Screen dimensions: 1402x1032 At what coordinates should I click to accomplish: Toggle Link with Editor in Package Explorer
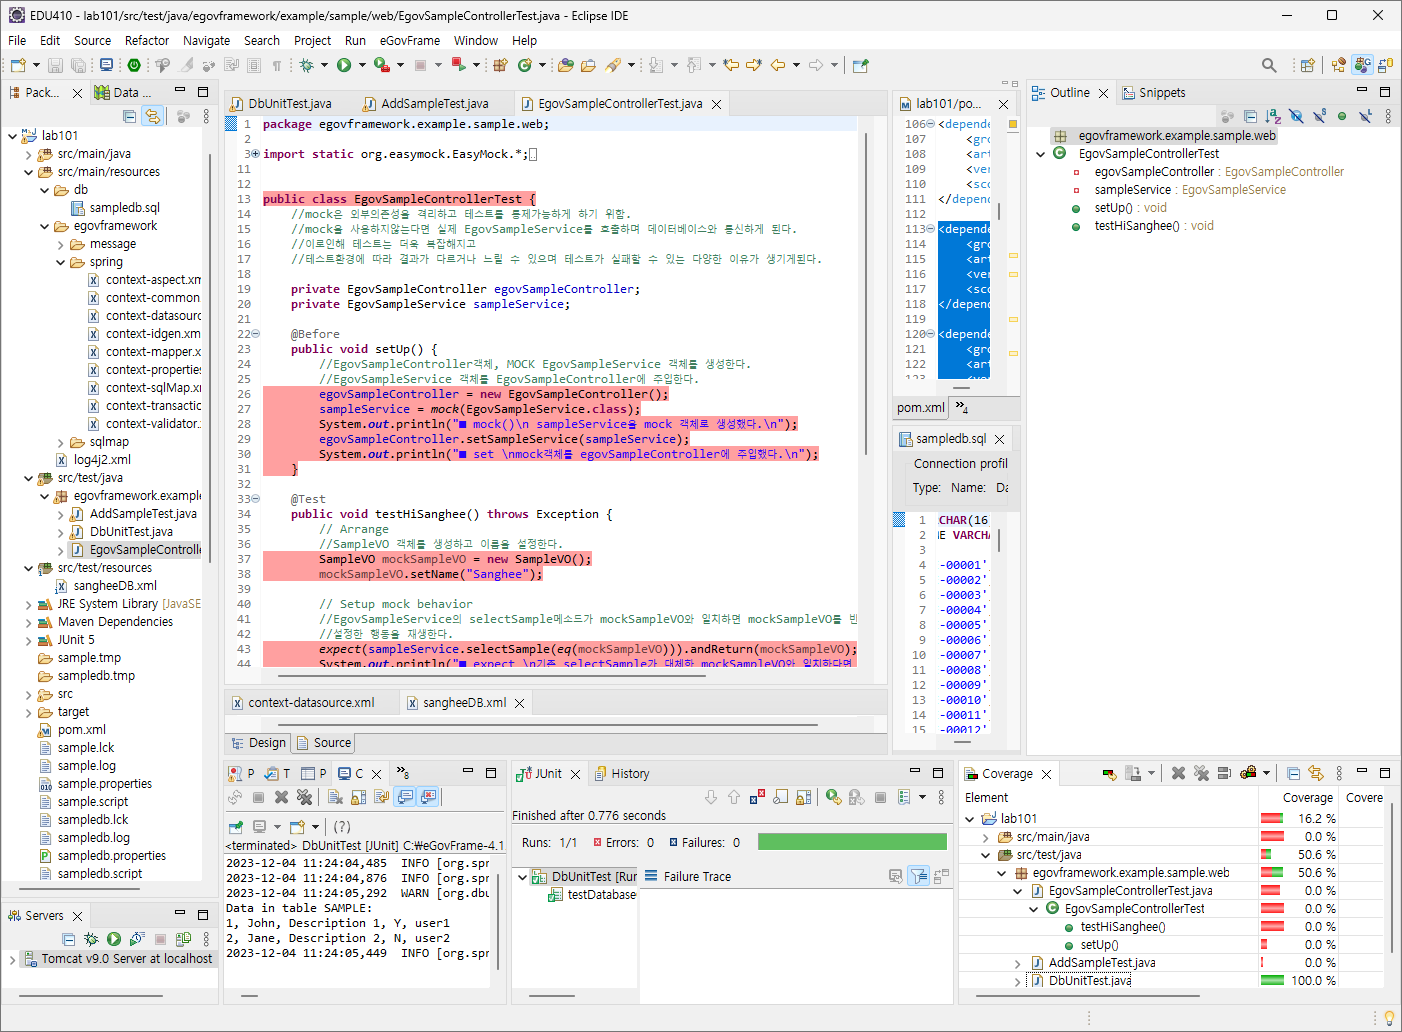point(152,116)
